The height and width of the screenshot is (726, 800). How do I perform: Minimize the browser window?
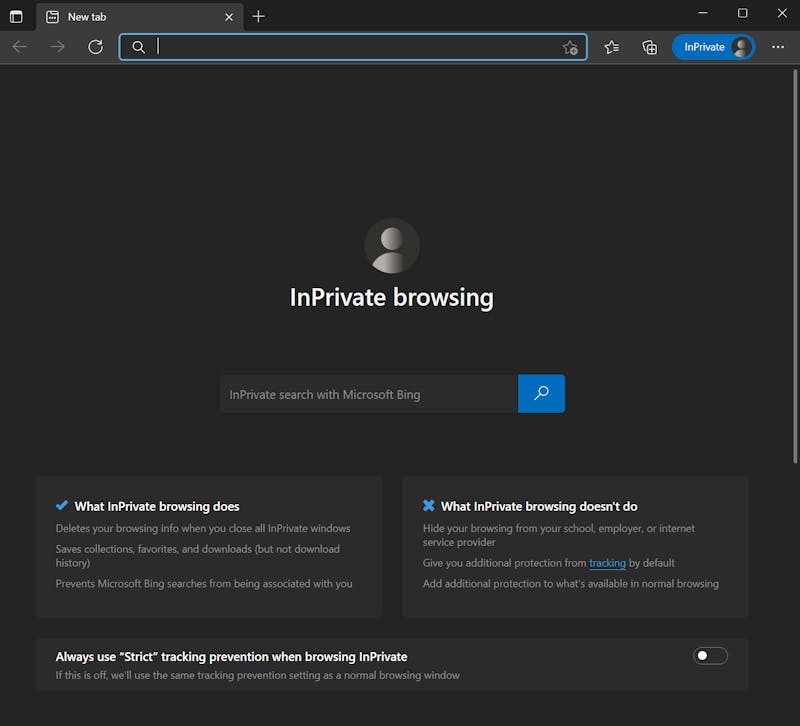pos(703,13)
